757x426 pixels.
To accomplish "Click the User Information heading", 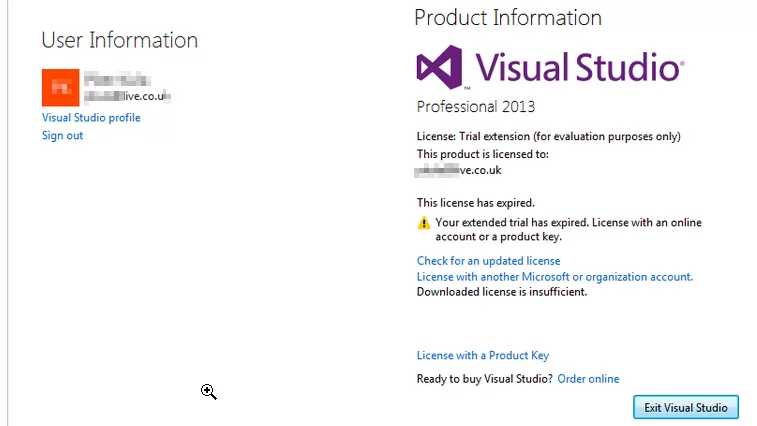I will coord(119,40).
